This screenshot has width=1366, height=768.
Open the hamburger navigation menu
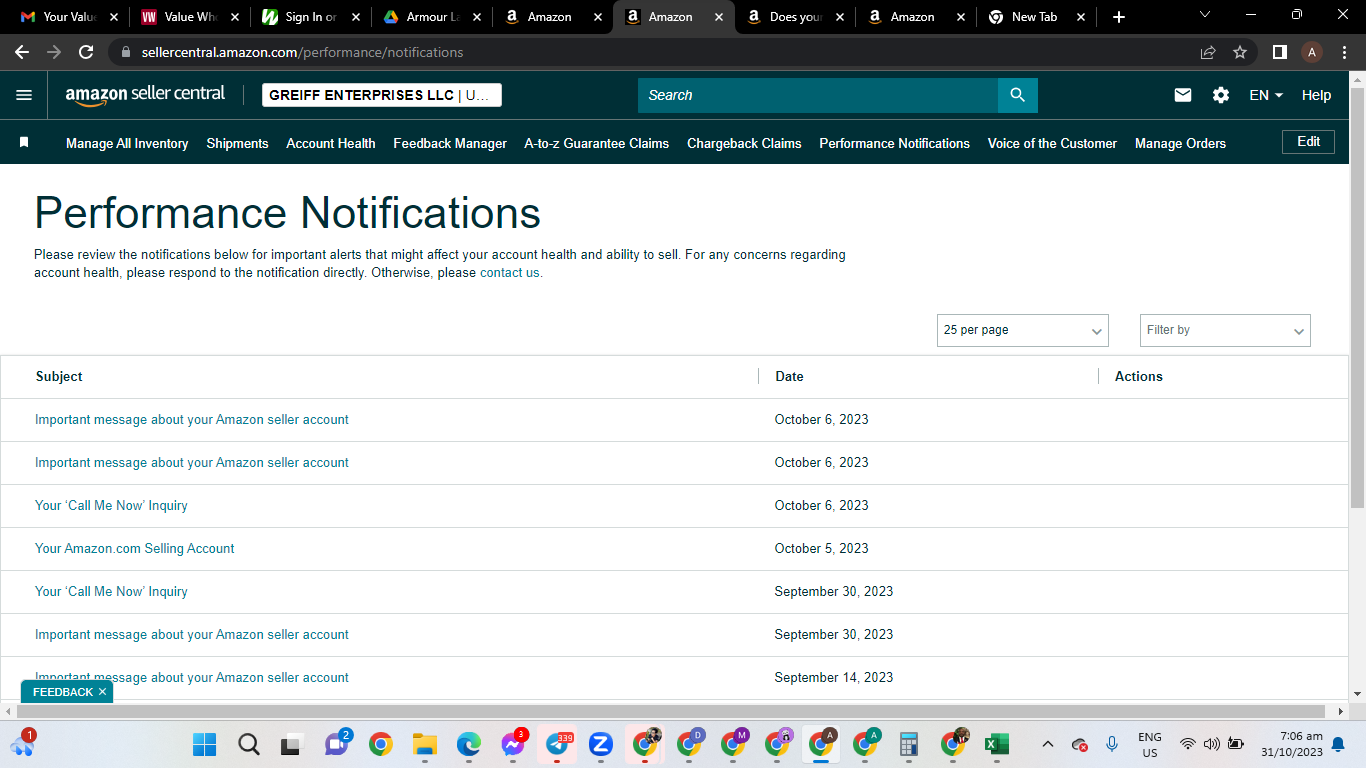point(24,95)
